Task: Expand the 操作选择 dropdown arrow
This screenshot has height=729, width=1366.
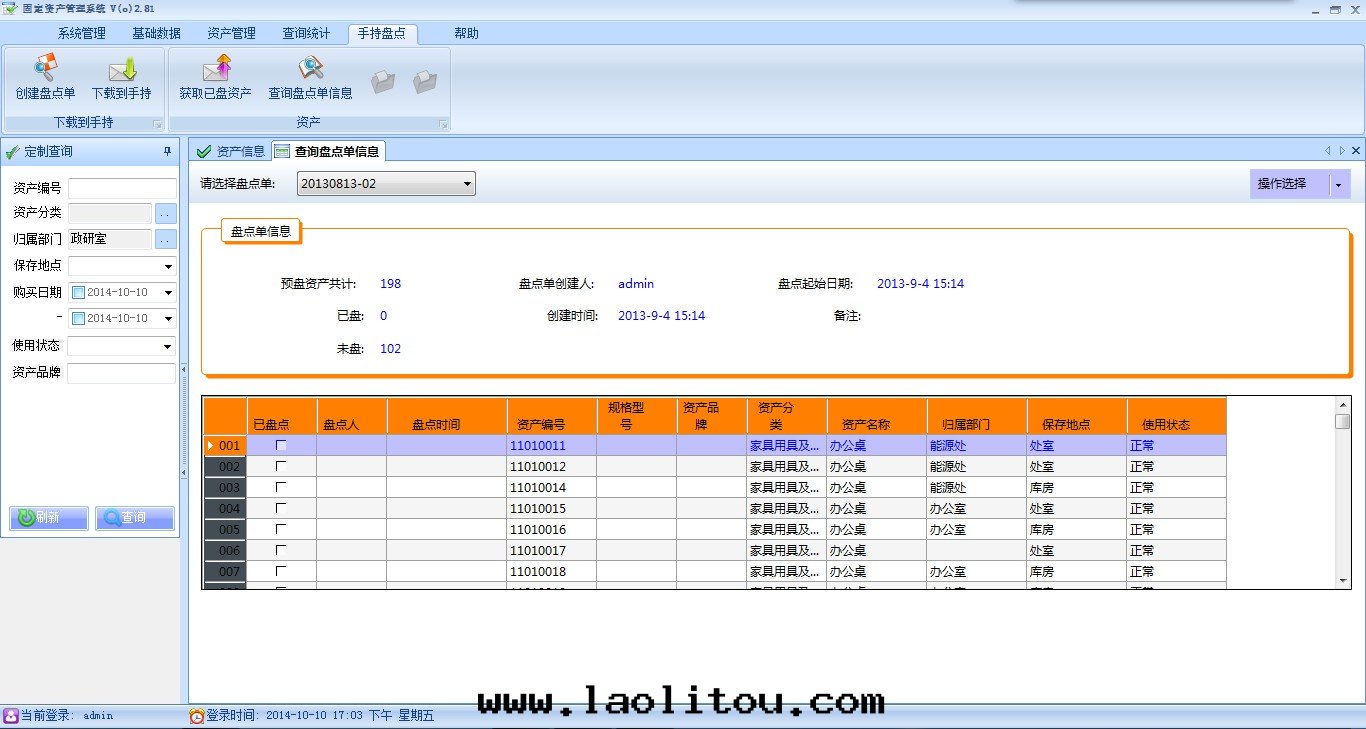Action: click(x=1338, y=184)
